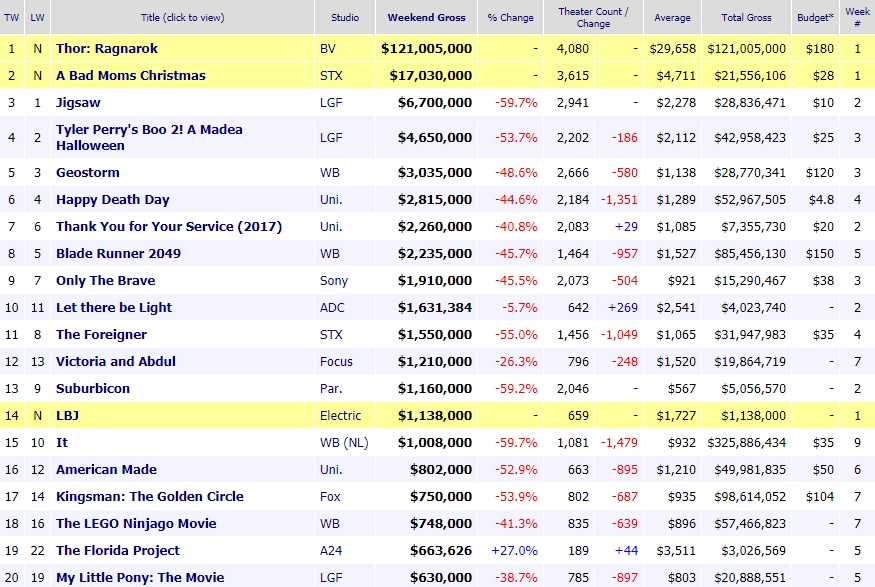
Task: Select the +269 theater change value
Action: click(x=623, y=307)
